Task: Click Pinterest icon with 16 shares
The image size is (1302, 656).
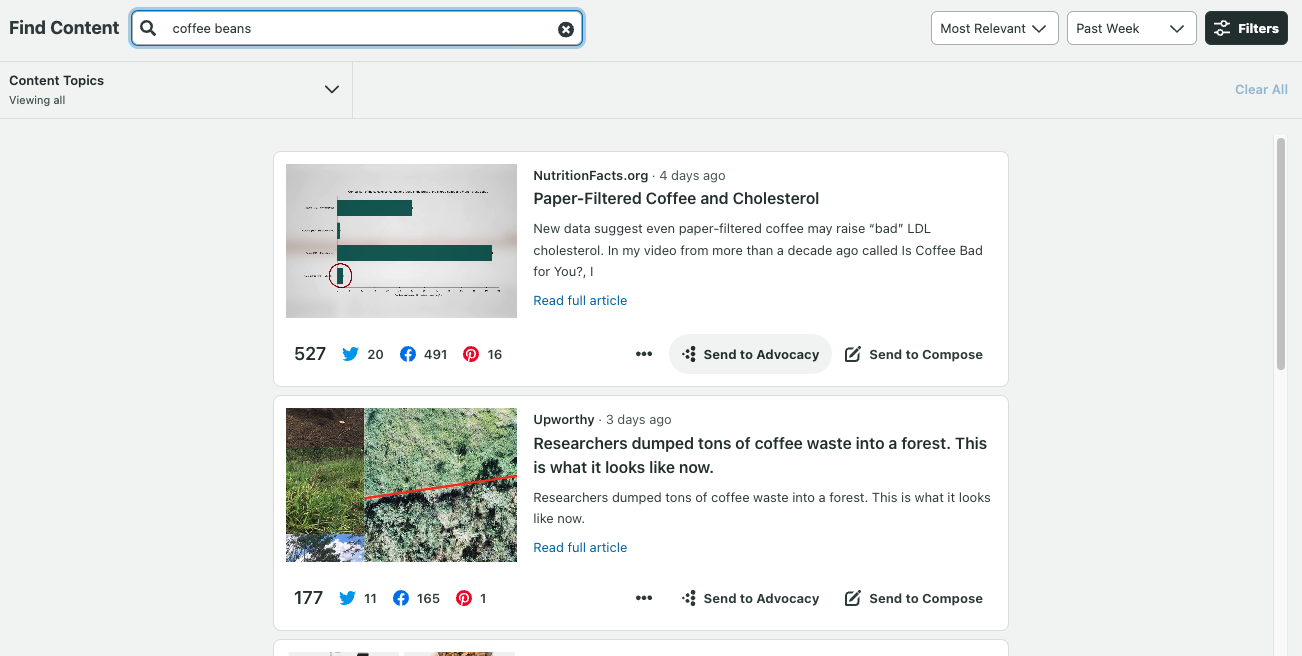Action: [471, 354]
